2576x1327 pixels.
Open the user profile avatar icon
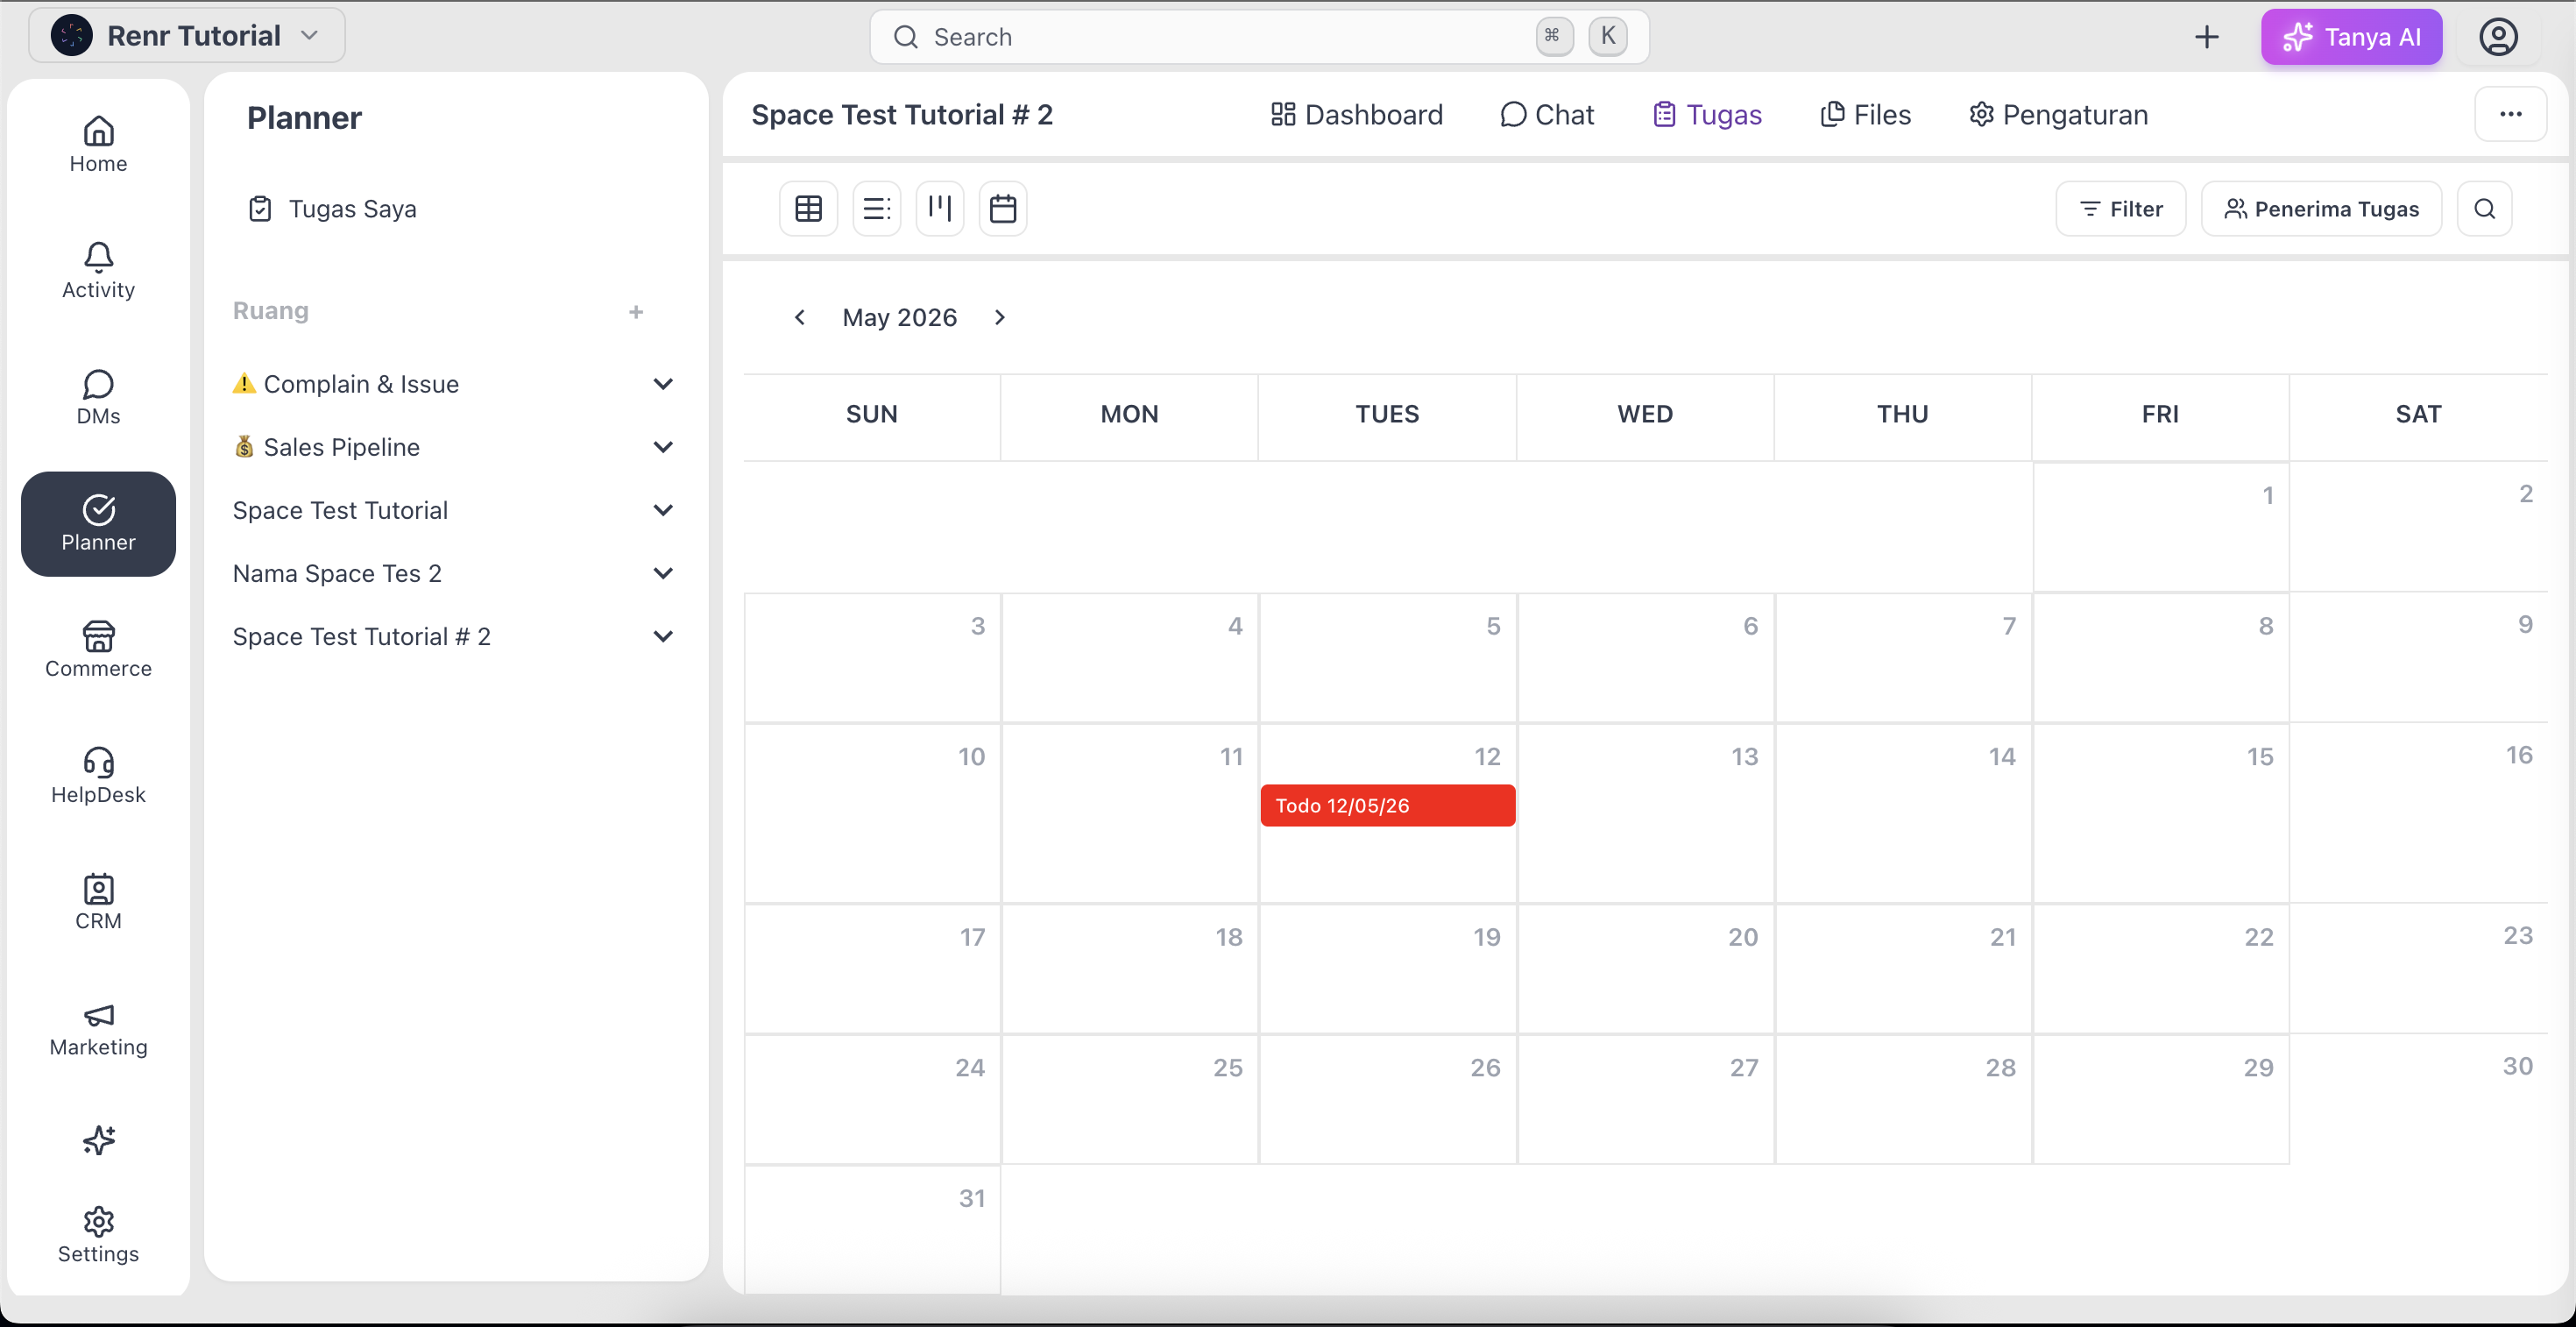pos(2497,37)
